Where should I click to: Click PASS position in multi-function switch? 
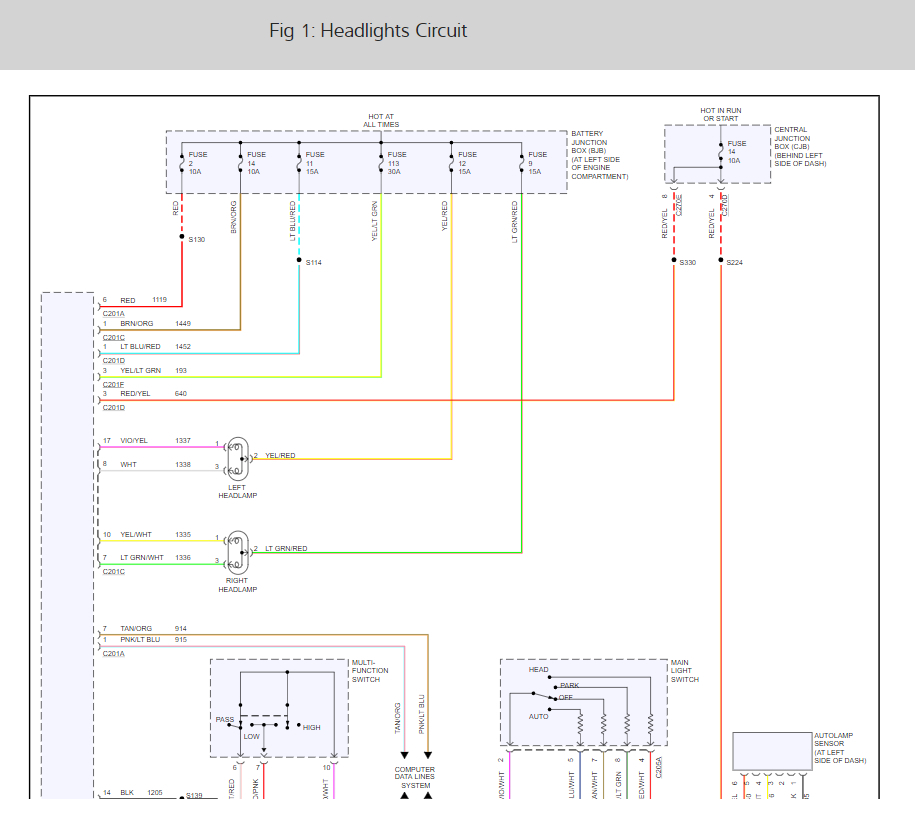point(225,720)
